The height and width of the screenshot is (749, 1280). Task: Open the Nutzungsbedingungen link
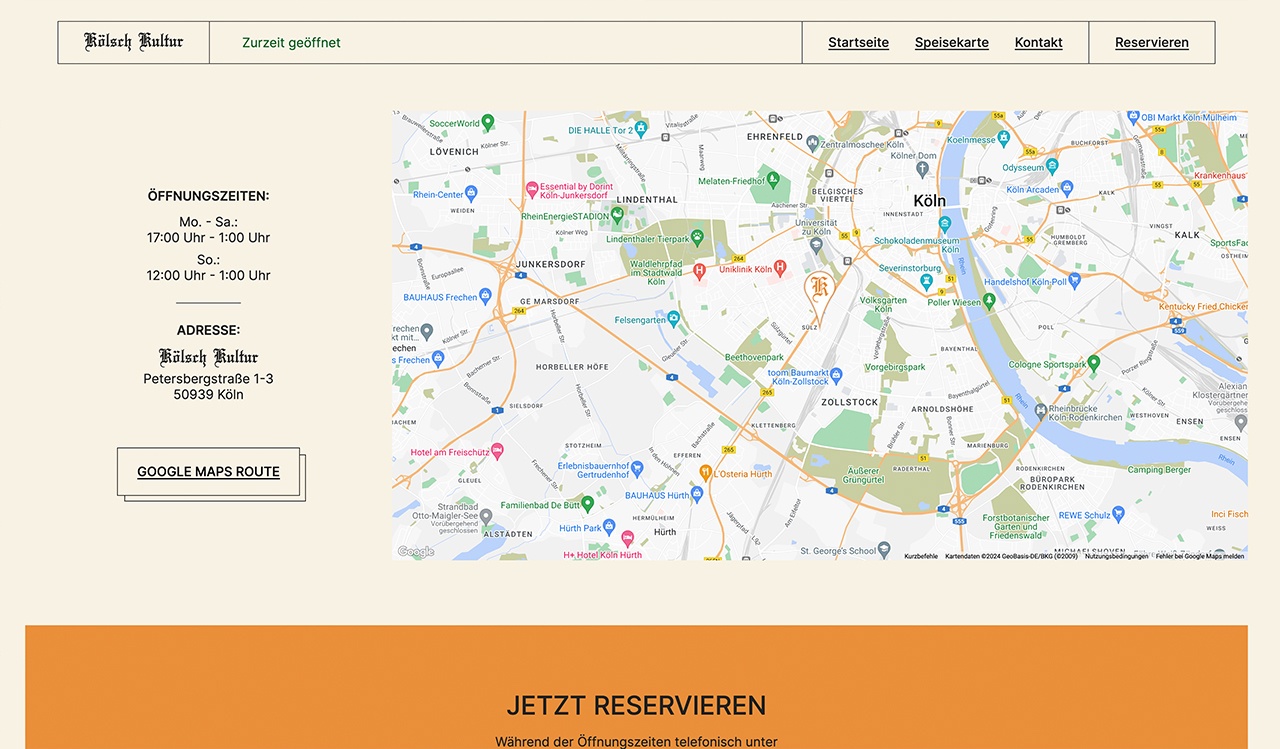1115,555
